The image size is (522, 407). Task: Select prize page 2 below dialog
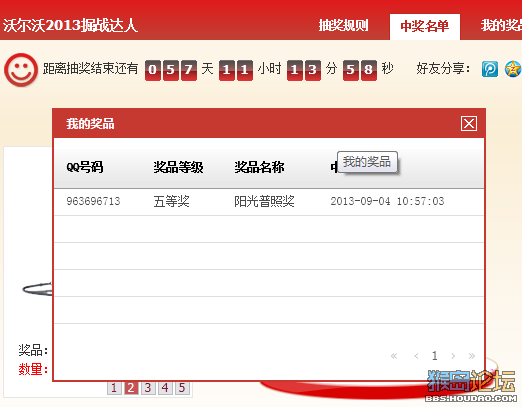(x=131, y=388)
